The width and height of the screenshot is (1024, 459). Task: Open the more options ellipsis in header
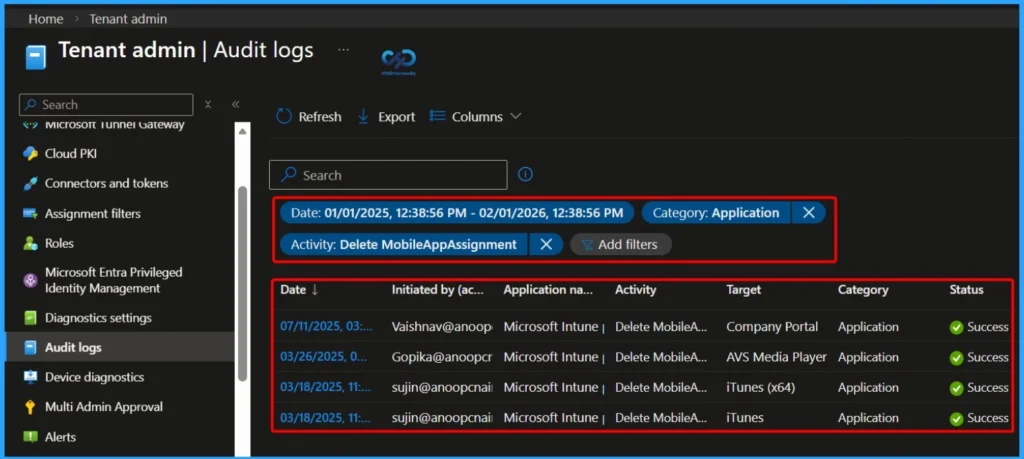pos(344,50)
